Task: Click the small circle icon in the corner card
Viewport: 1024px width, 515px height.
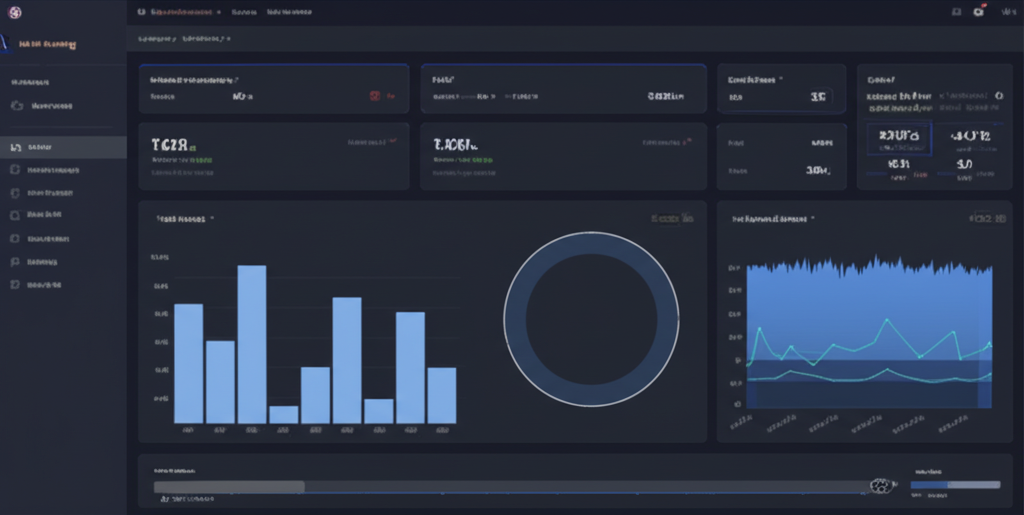Action: coord(999,95)
